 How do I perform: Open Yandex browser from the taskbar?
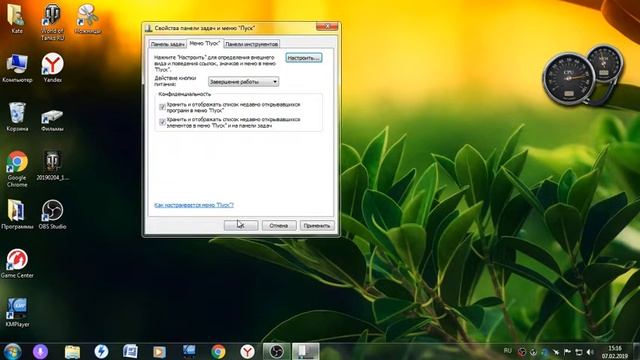point(247,351)
